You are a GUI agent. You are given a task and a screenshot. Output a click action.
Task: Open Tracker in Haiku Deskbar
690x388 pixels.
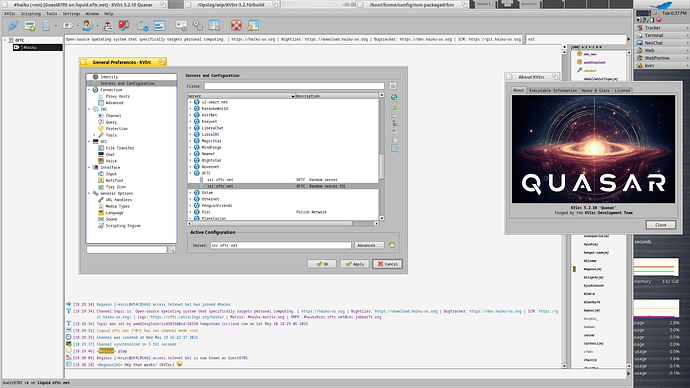pyautogui.click(x=661, y=28)
